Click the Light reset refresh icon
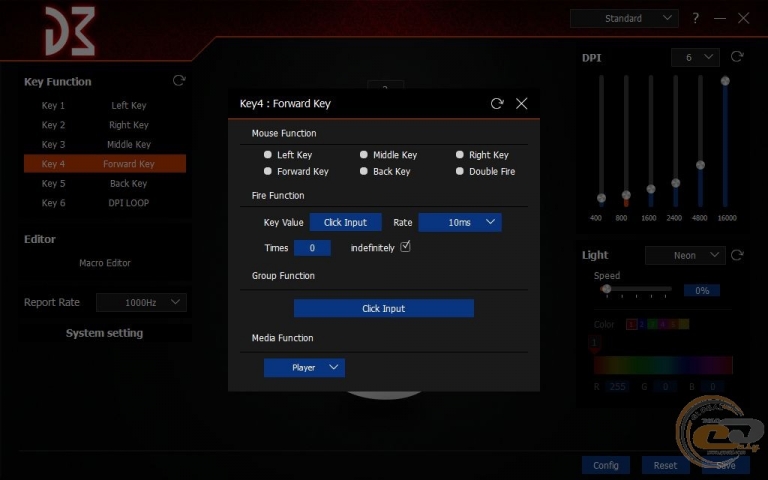The width and height of the screenshot is (768, 480). [737, 255]
